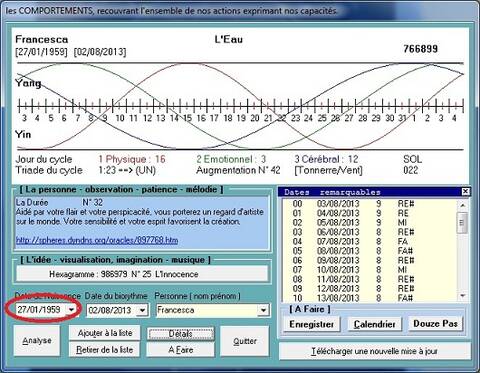Click day 22 on the biorhythm axis
The image size is (480, 373).
click(x=282, y=118)
